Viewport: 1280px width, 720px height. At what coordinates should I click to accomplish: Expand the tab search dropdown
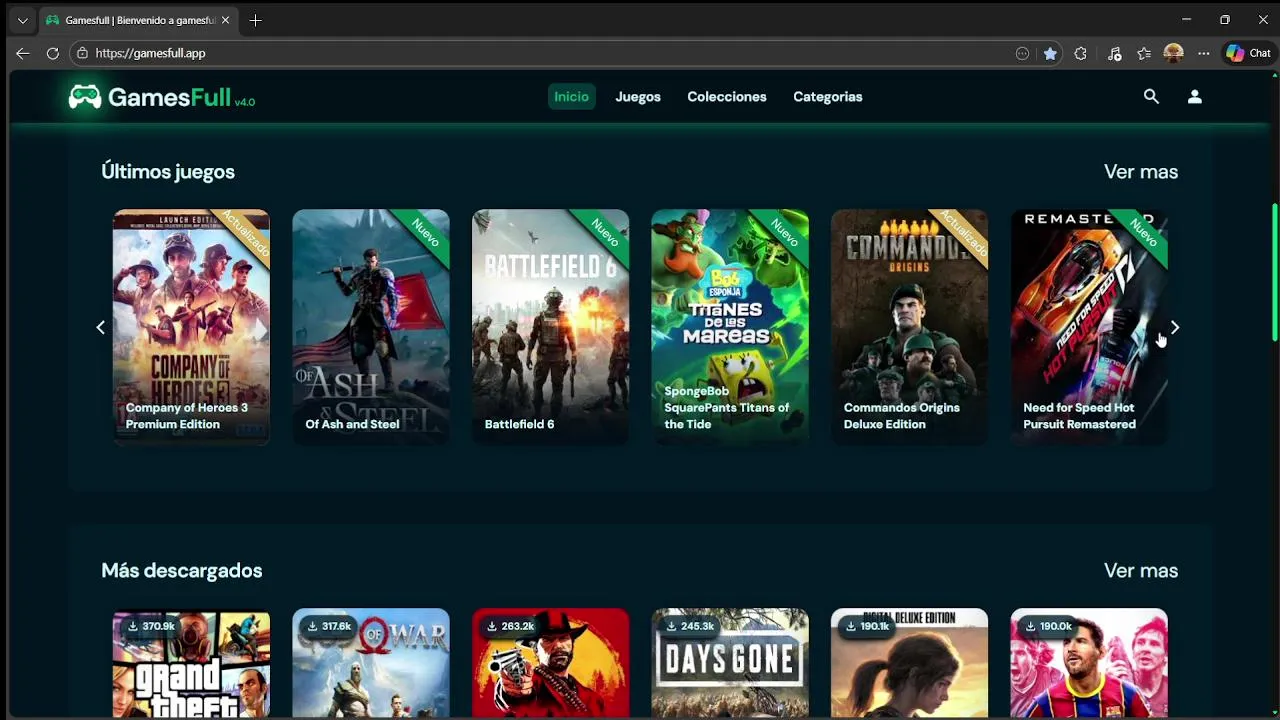point(22,20)
